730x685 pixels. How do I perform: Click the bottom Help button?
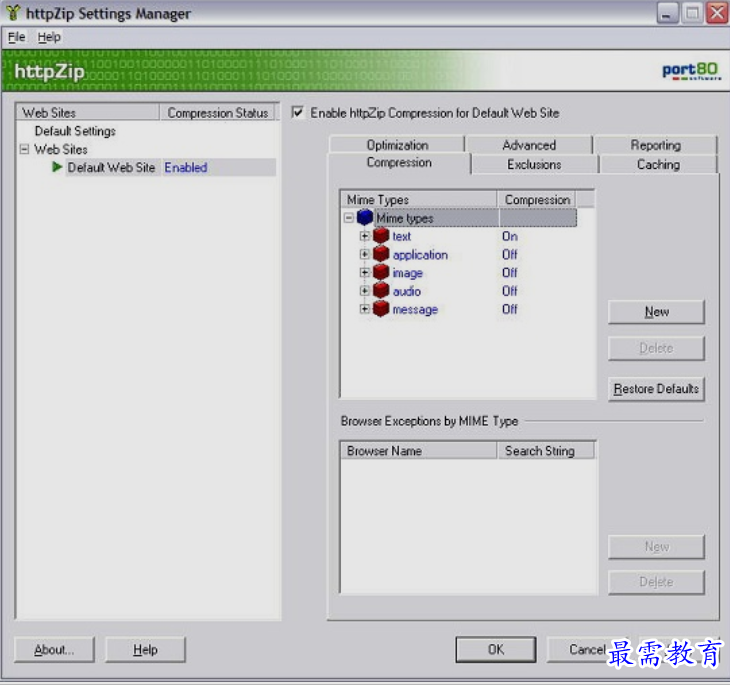coord(145,649)
